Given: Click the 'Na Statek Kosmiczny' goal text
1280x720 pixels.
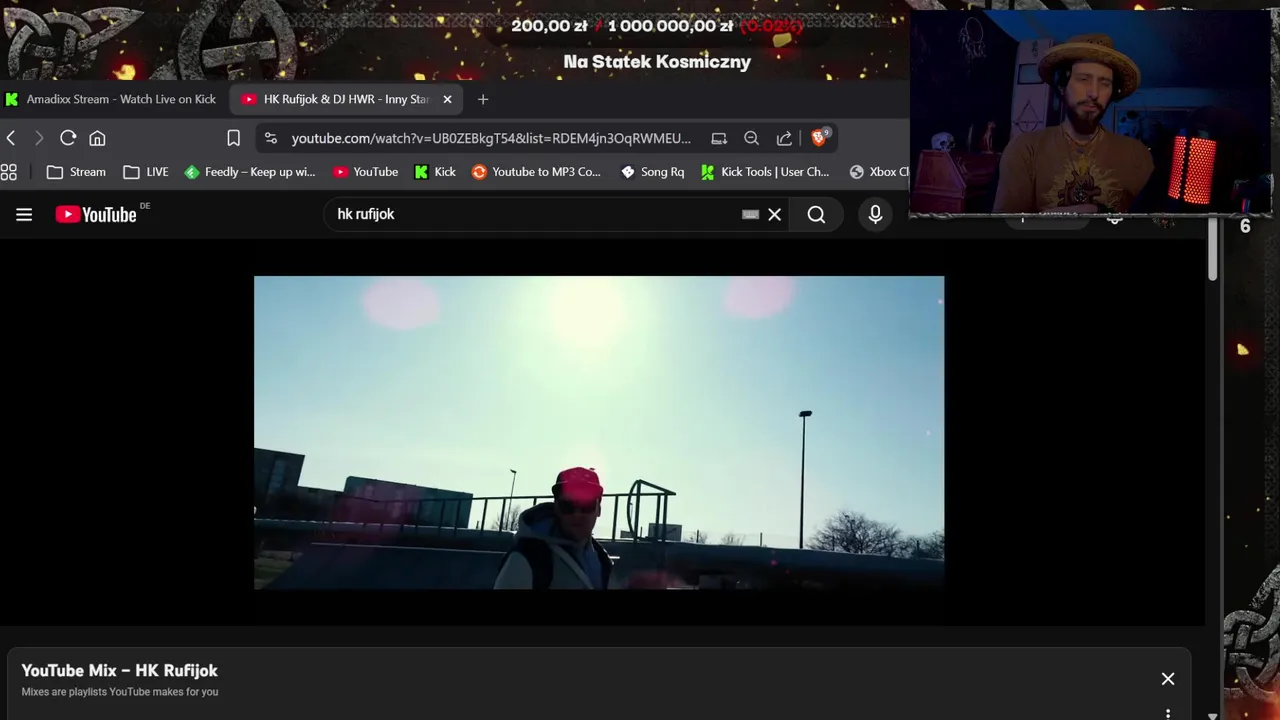Looking at the screenshot, I should click(657, 62).
